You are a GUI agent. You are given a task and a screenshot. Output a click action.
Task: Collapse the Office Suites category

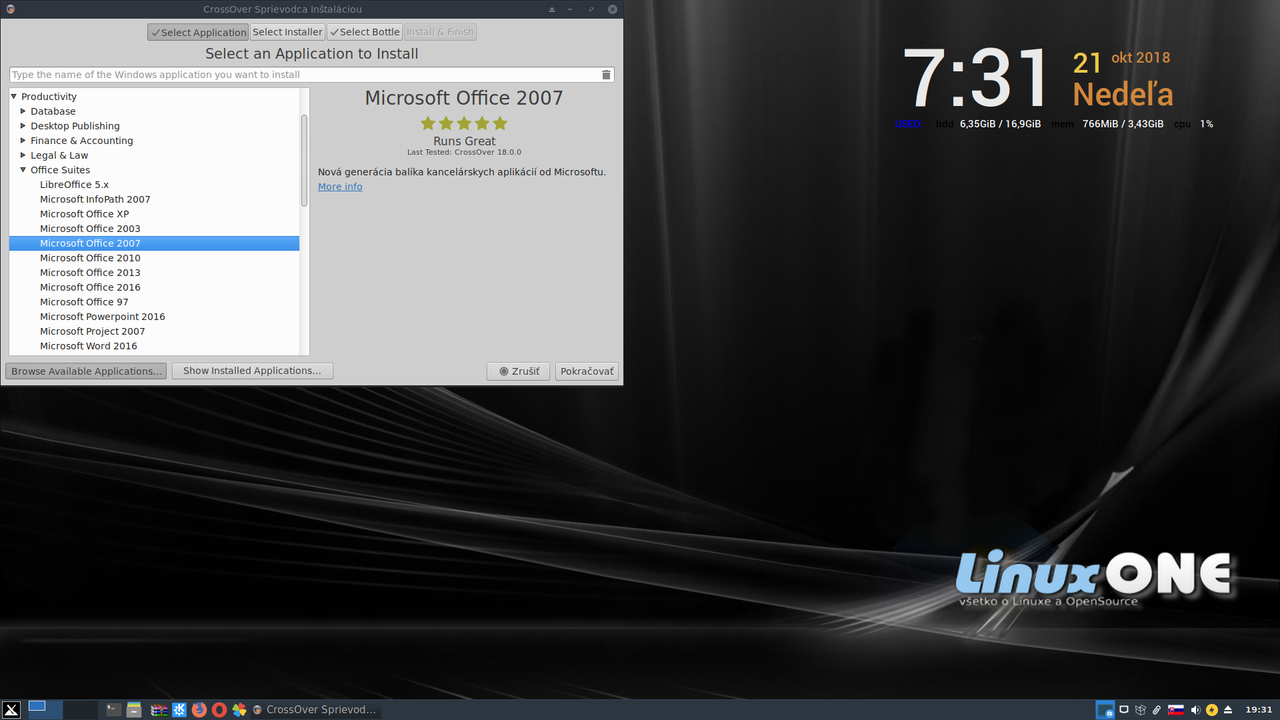(23, 170)
